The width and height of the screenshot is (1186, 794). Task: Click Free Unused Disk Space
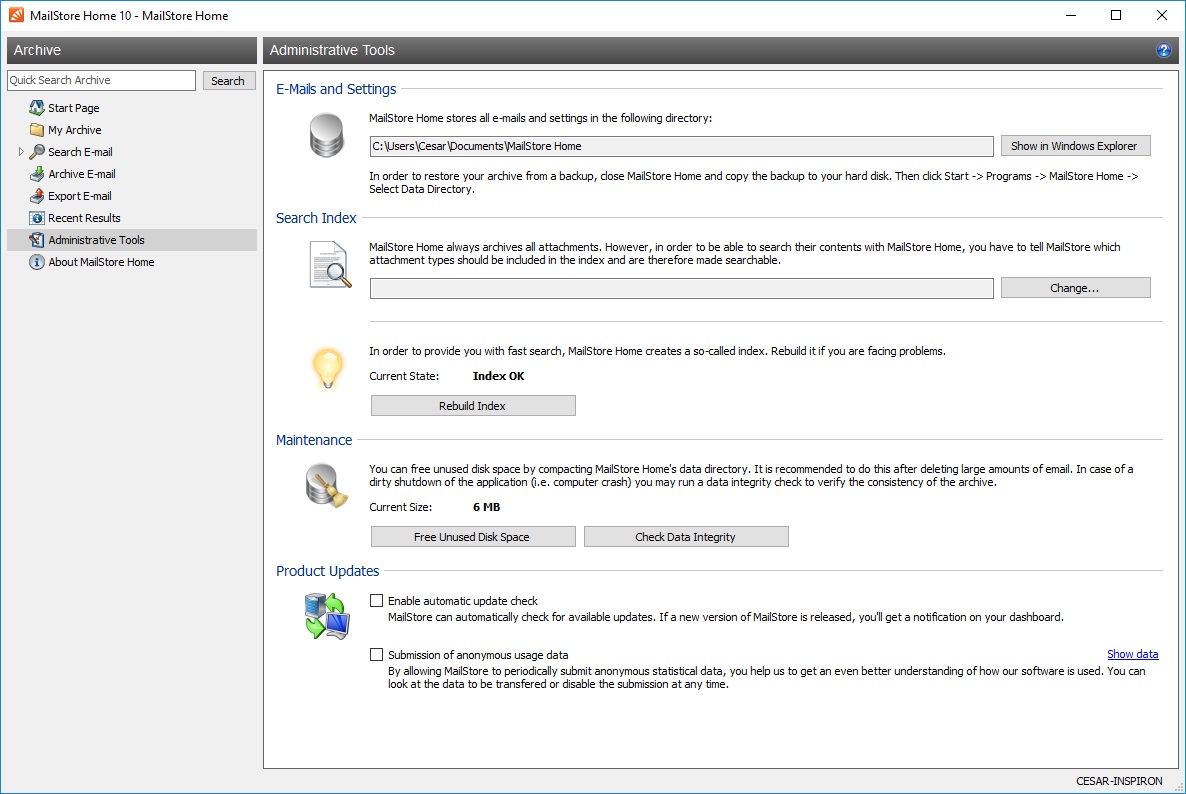(x=472, y=536)
